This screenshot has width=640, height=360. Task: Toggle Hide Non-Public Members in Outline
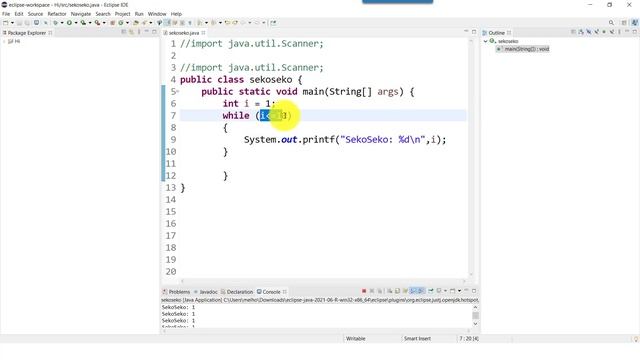(604, 32)
